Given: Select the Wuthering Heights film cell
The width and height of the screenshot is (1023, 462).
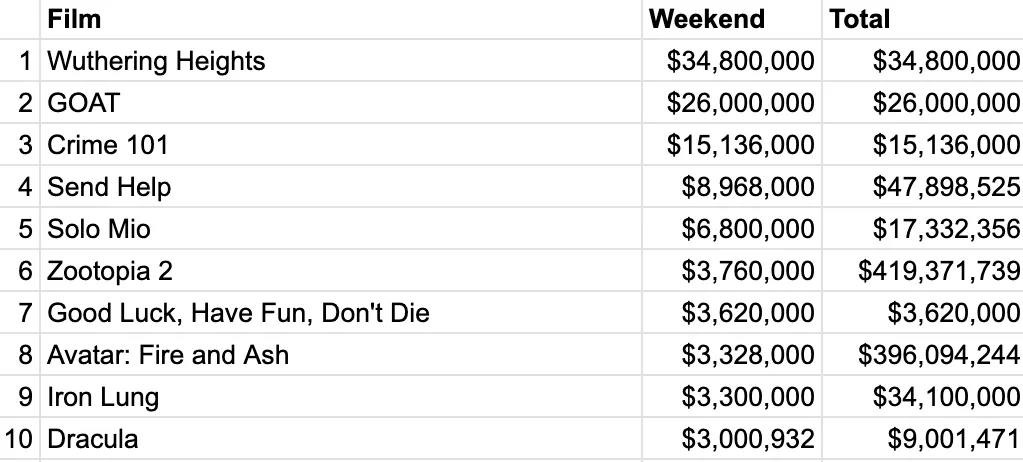Looking at the screenshot, I should pyautogui.click(x=156, y=61).
